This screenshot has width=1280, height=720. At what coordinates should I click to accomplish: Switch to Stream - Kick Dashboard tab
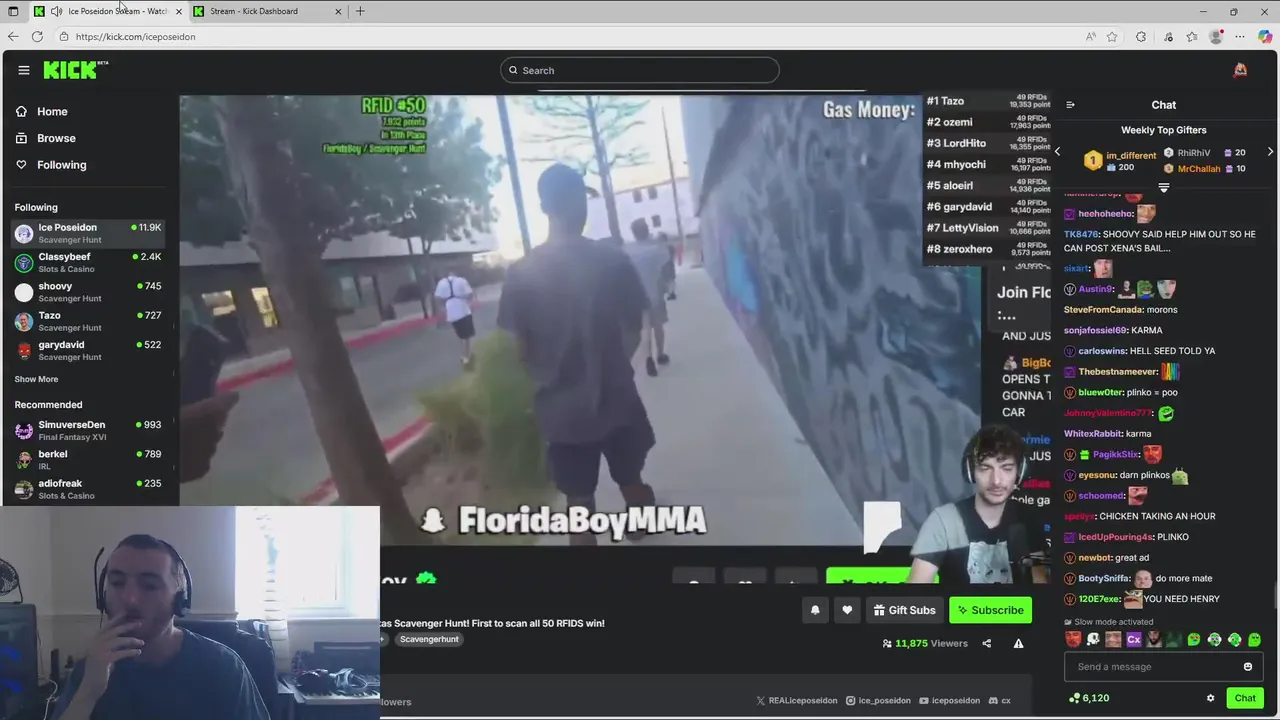[268, 11]
